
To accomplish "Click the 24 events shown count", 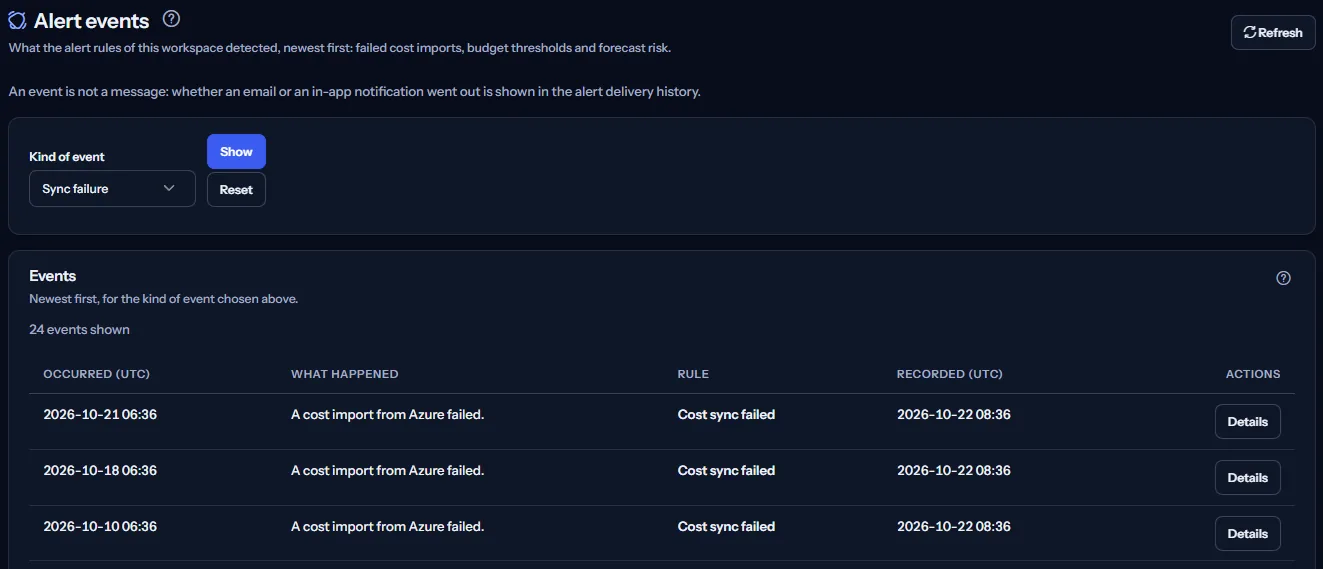I will (79, 329).
